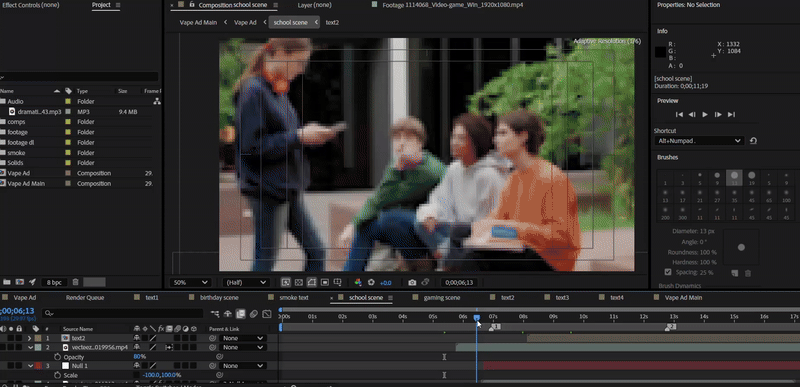Toggle hide shy layers switch
Image resolution: width=800 pixels, height=387 pixels.
[x=228, y=314]
